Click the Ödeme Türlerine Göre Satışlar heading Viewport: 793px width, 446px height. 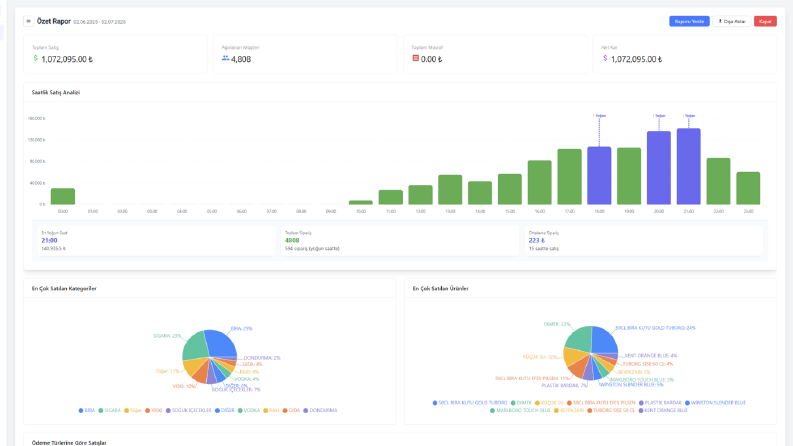coord(69,442)
